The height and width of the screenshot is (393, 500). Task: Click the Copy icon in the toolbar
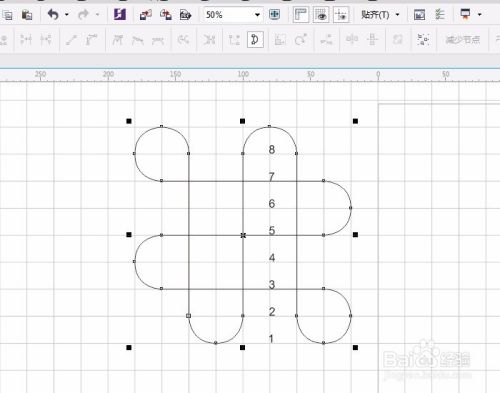(8, 15)
